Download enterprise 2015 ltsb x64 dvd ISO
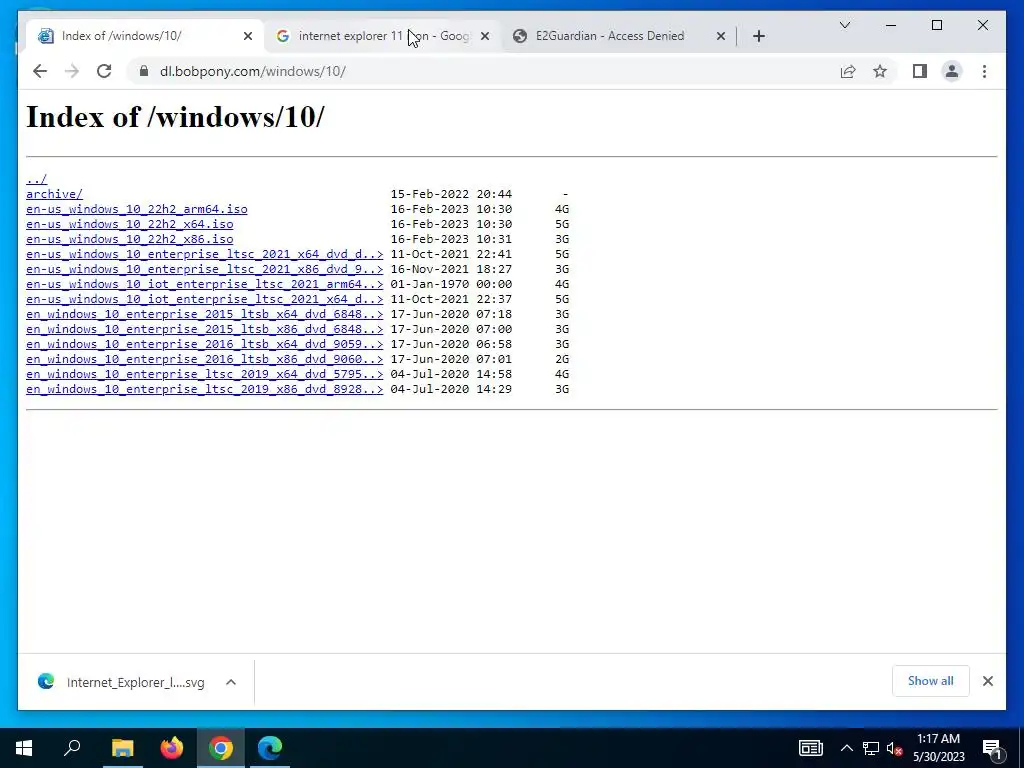This screenshot has height=768, width=1024. coord(204,314)
